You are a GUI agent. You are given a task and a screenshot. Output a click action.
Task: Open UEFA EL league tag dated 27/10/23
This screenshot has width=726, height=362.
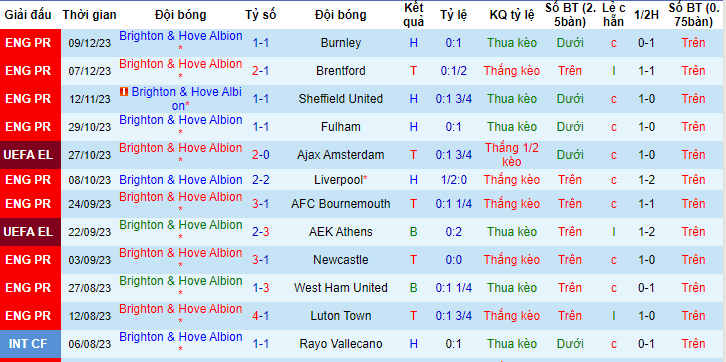[28, 155]
